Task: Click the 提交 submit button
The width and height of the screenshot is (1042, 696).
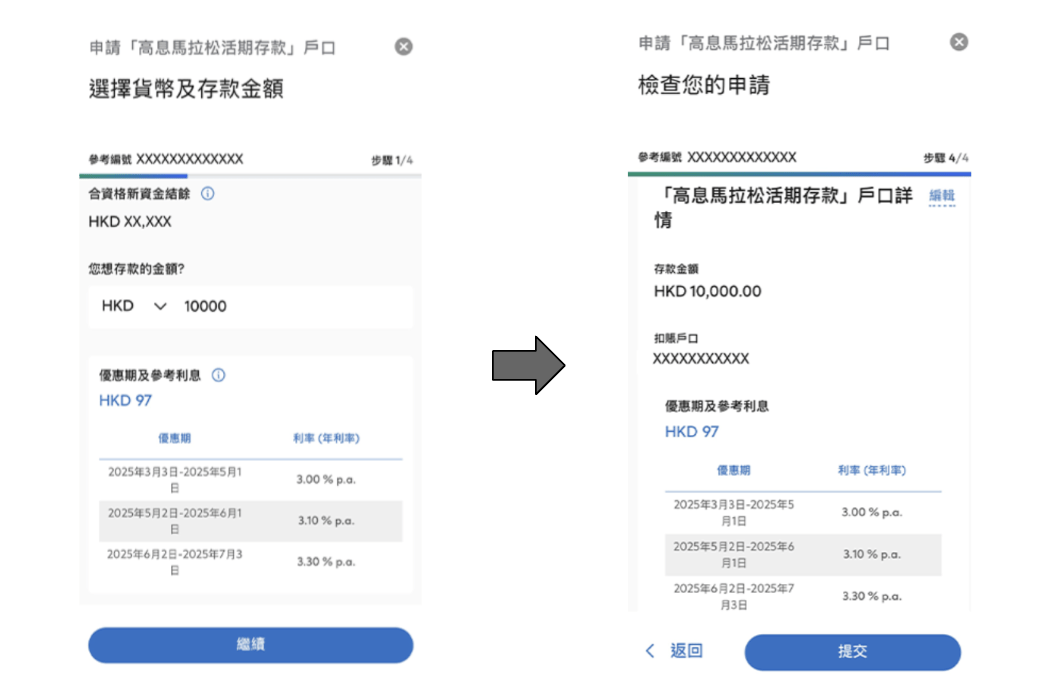Action: coord(852,652)
